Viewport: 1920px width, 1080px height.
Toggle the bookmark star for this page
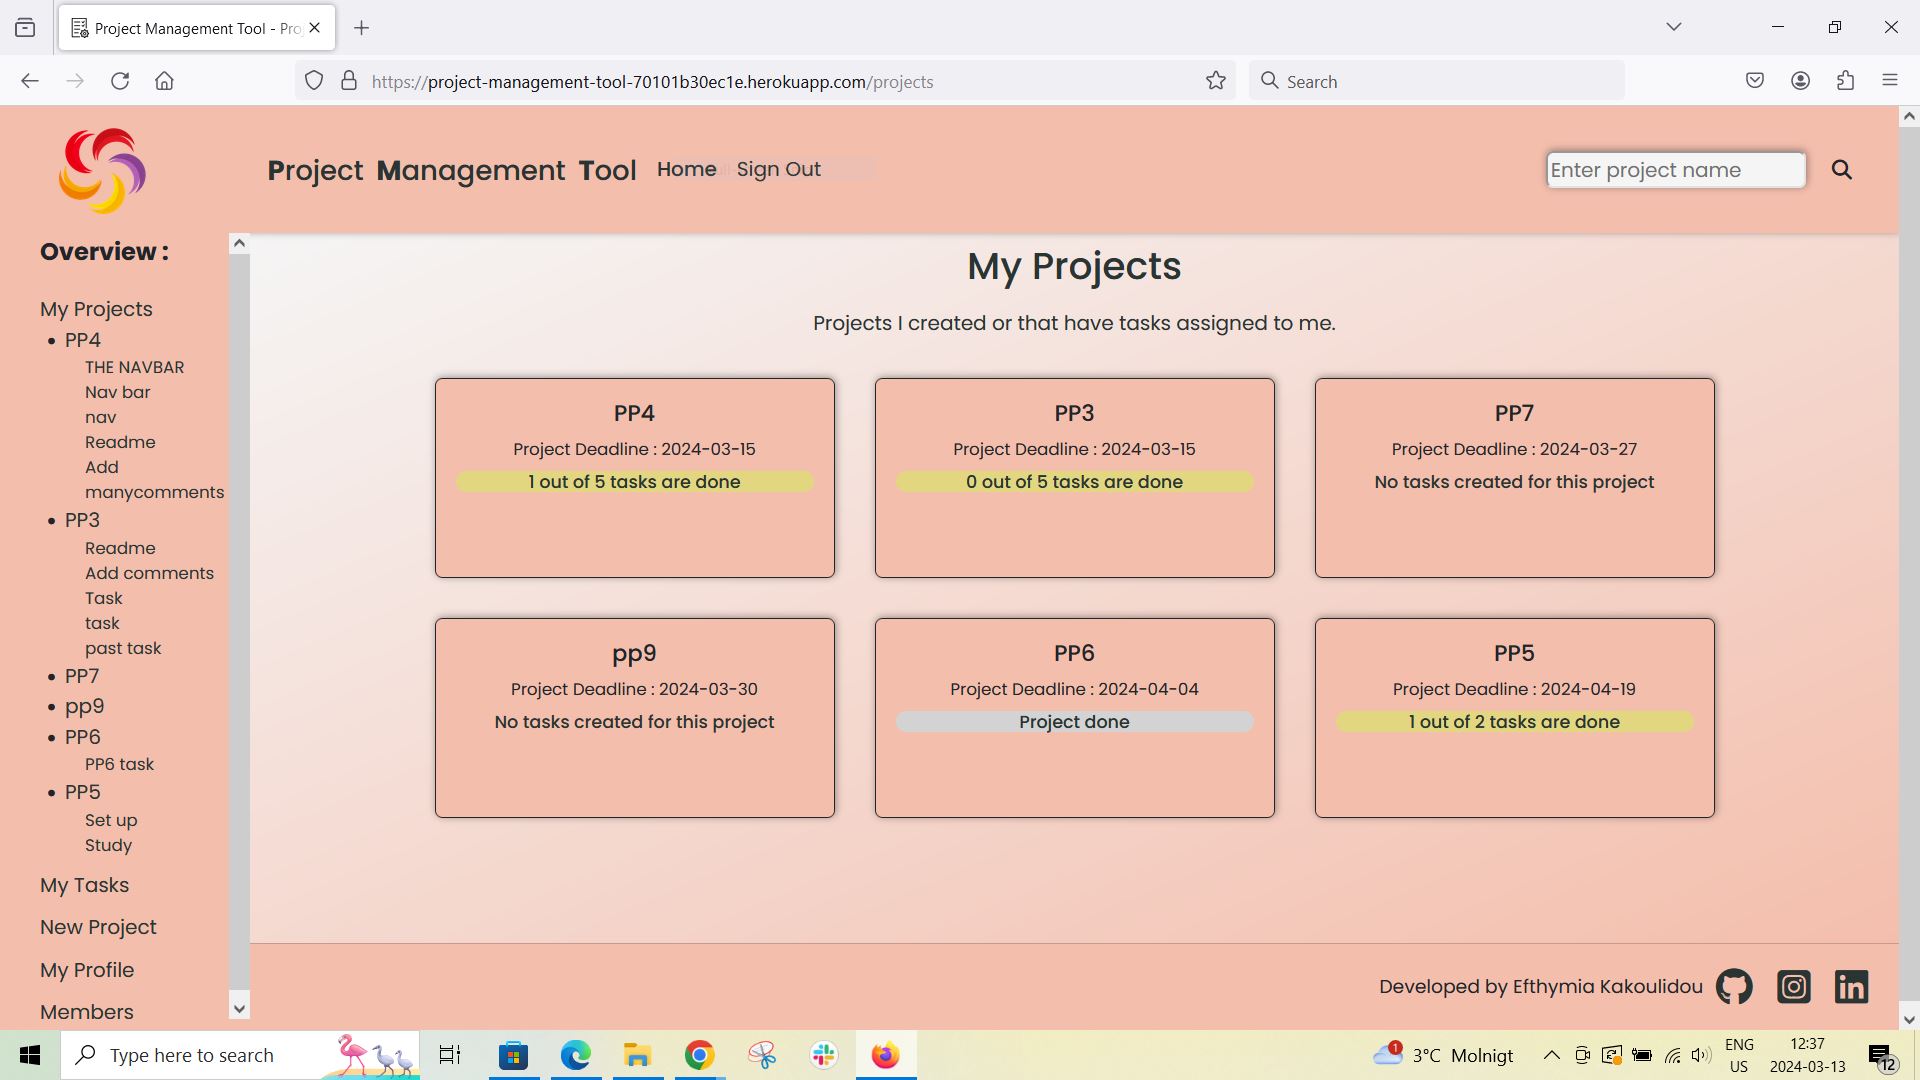(1215, 80)
